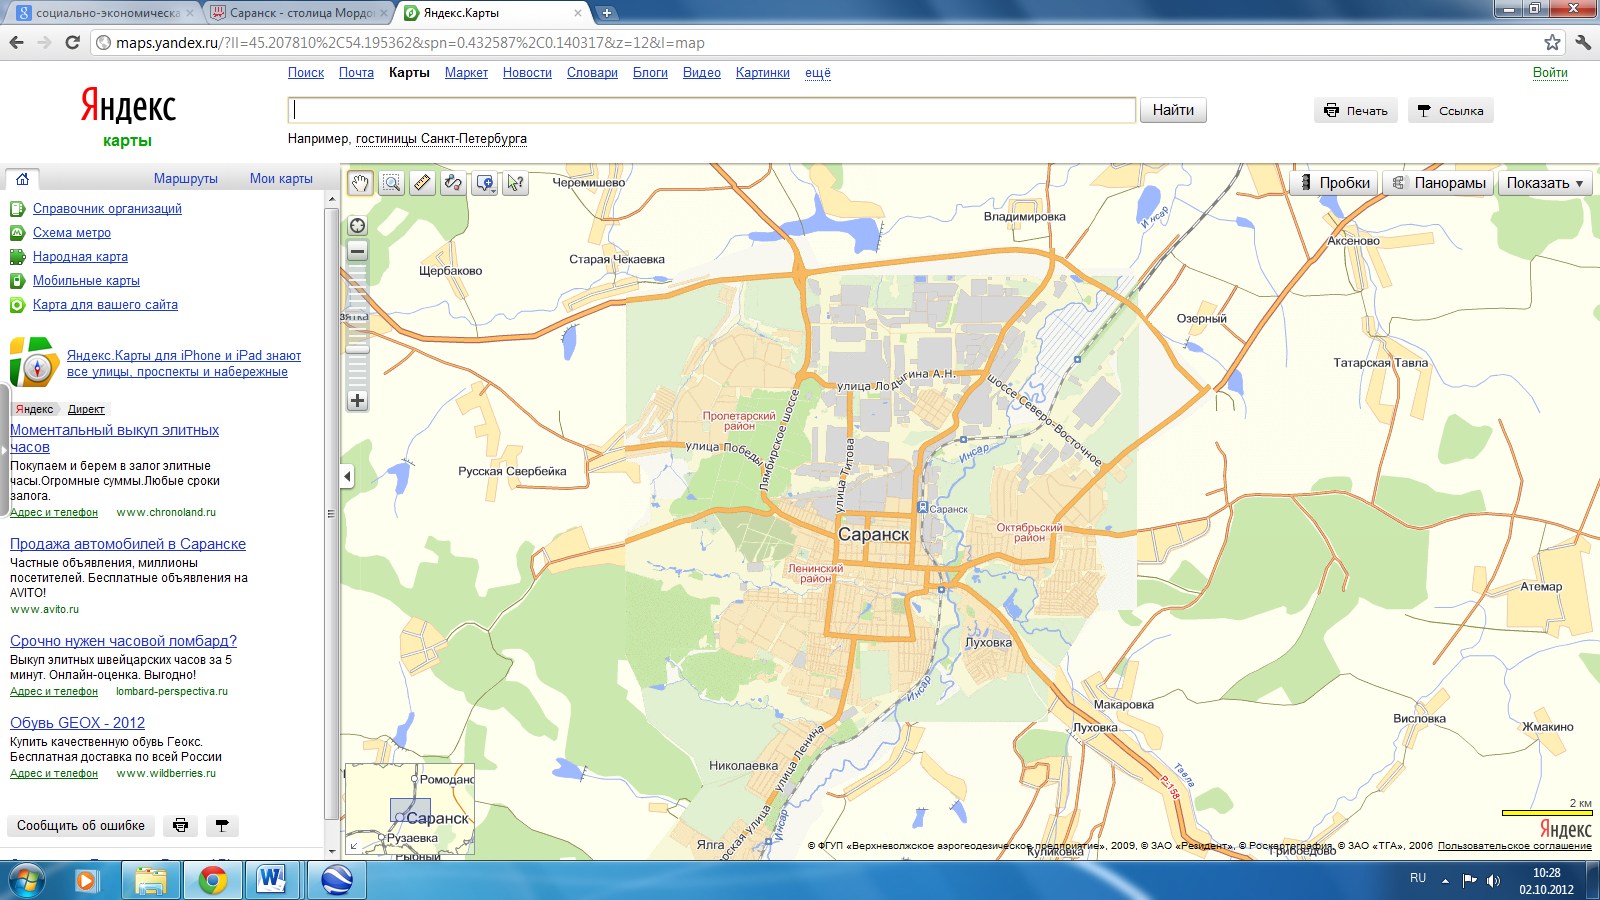Open ad Обувь GEOX - 2012
This screenshot has height=900, width=1600.
coord(77,723)
